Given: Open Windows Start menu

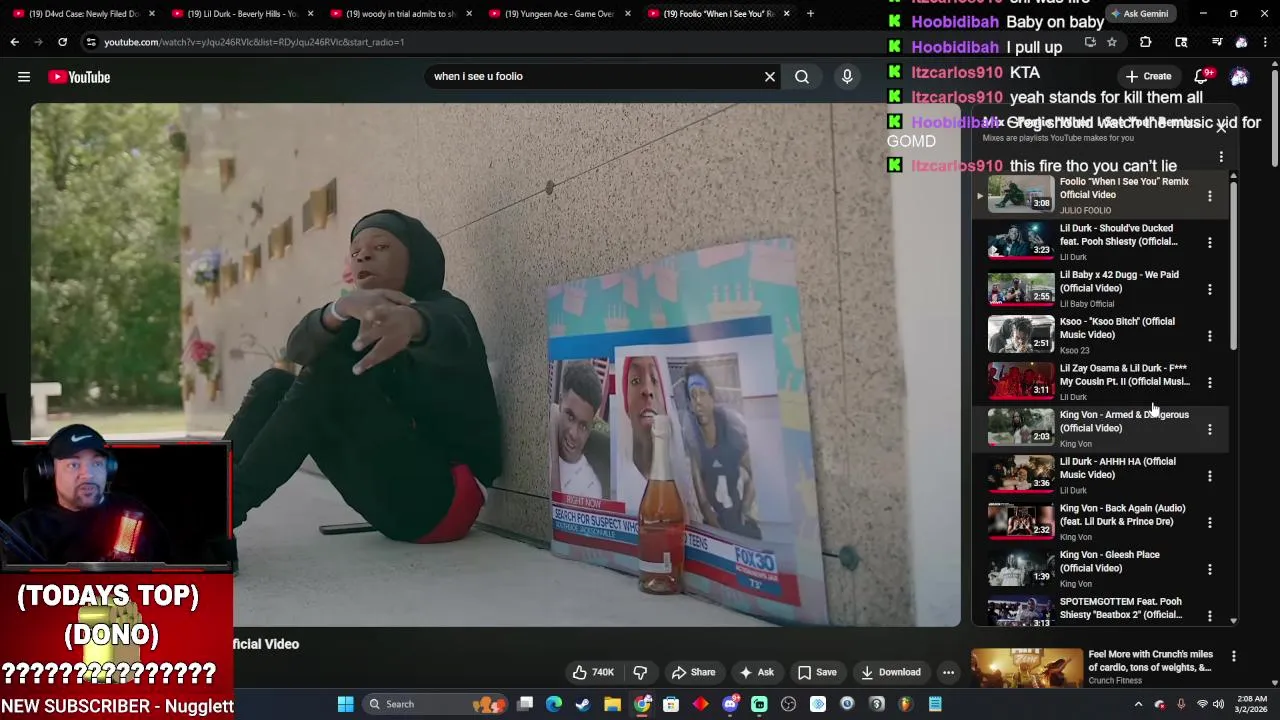Looking at the screenshot, I should click(x=345, y=704).
